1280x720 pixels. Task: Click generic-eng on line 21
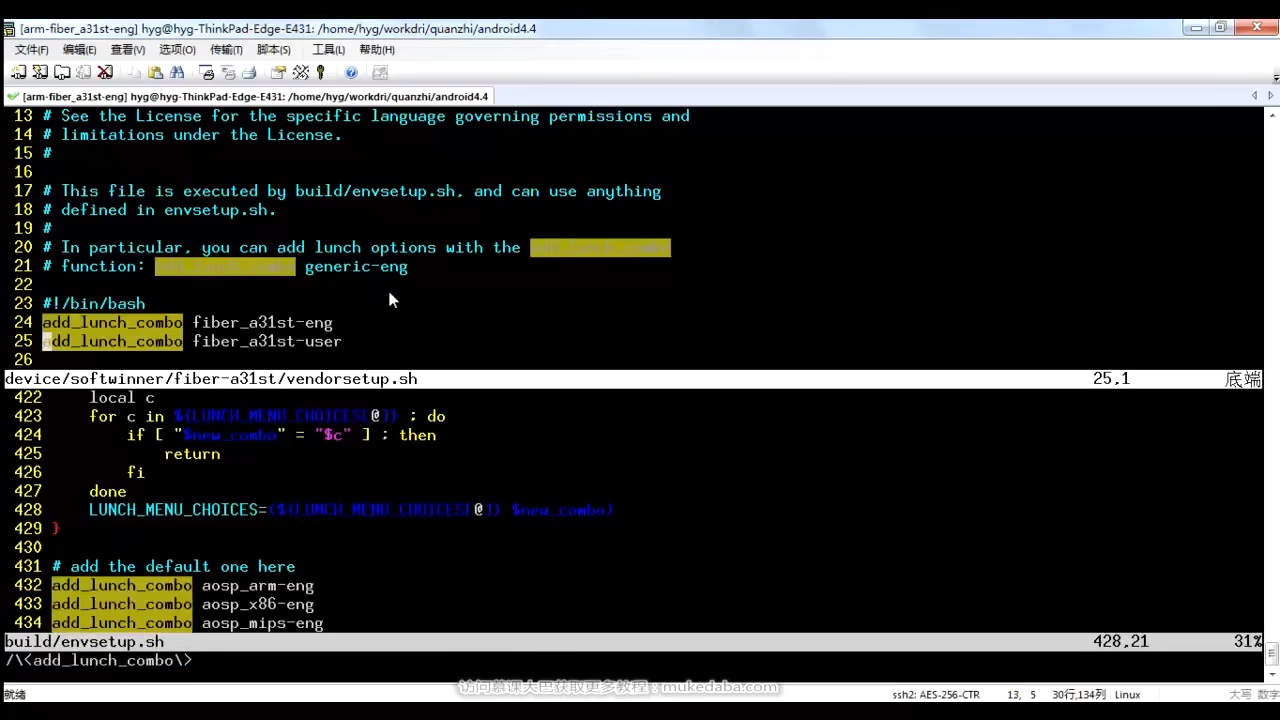point(356,266)
